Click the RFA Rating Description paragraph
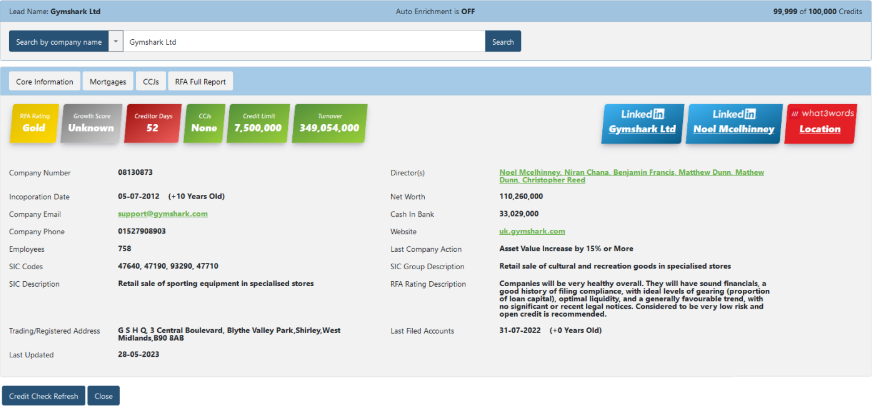Screen dimensions: 876x407 click(x=635, y=299)
